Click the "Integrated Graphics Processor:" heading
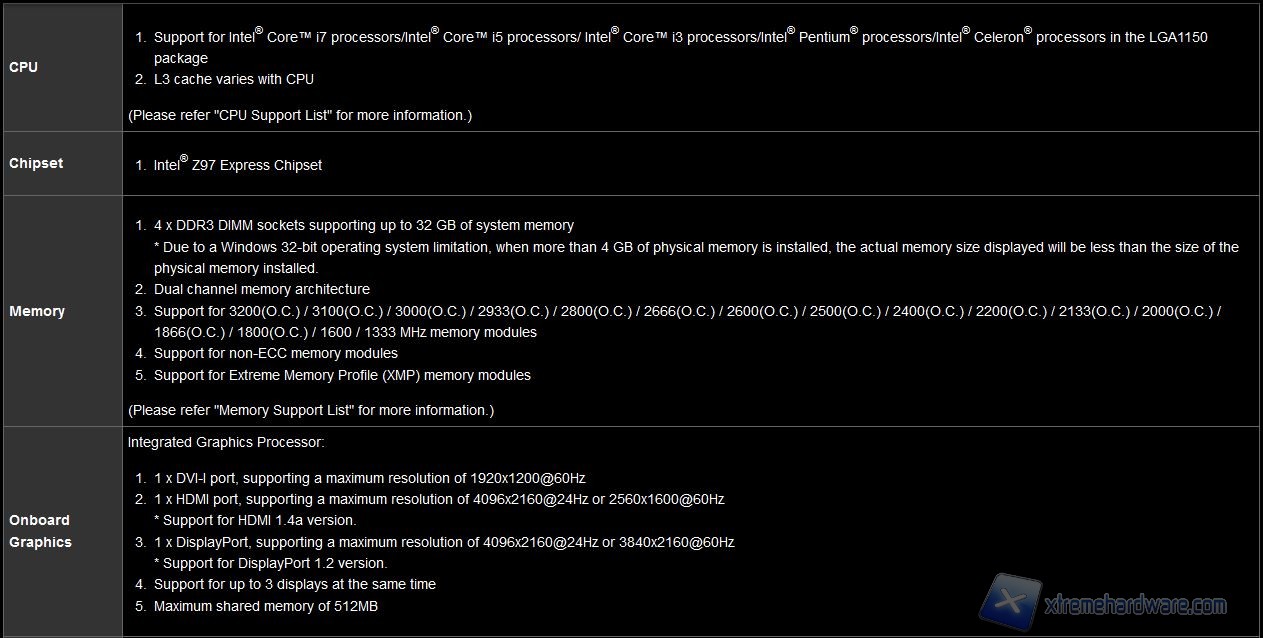This screenshot has width=1263, height=638. coord(226,442)
